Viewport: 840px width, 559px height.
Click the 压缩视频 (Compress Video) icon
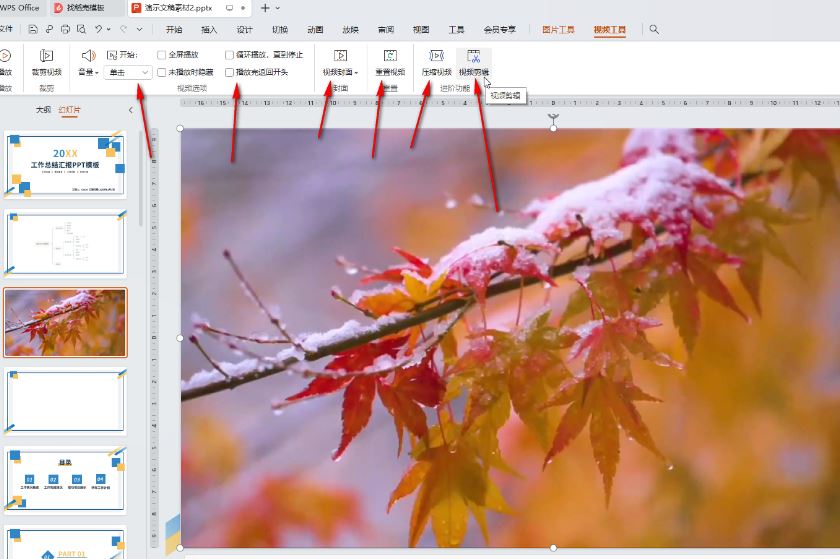(436, 56)
